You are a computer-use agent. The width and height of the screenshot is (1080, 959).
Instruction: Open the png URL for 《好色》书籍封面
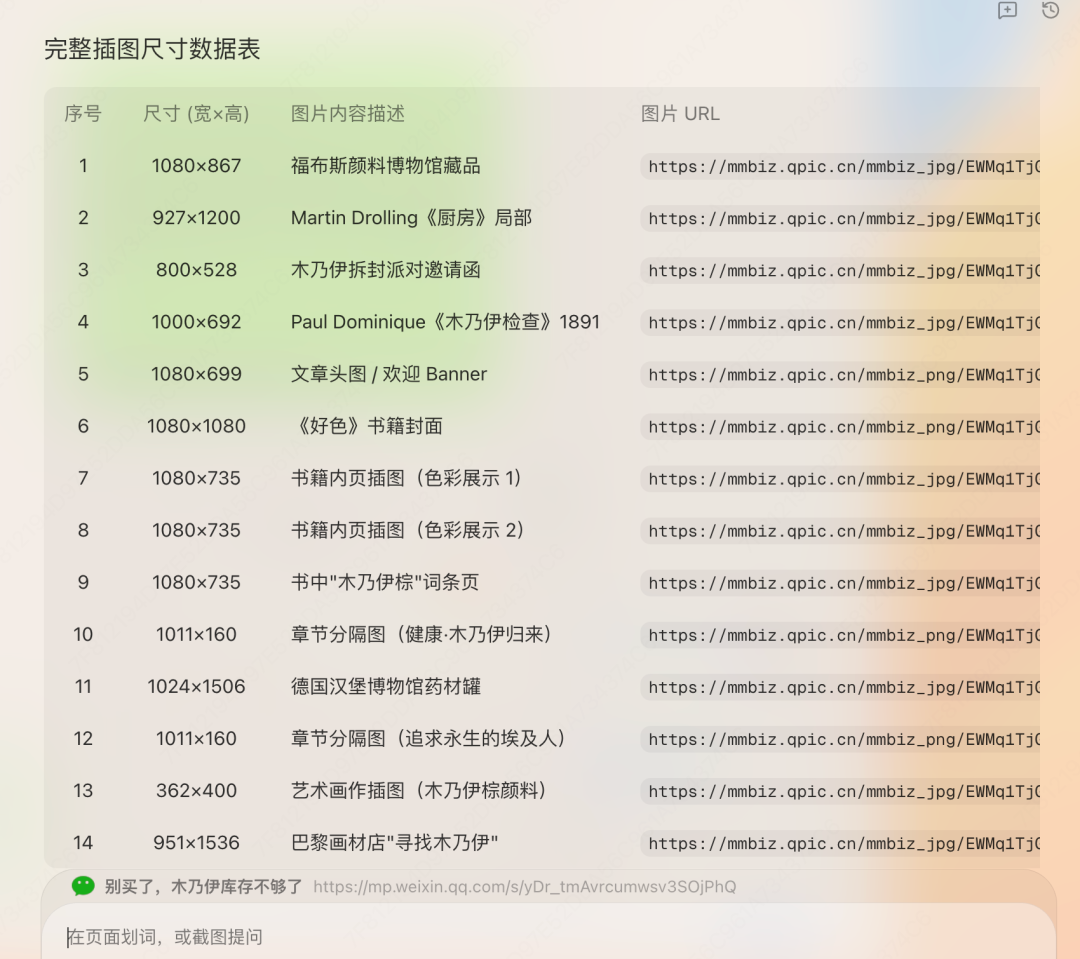click(x=840, y=427)
